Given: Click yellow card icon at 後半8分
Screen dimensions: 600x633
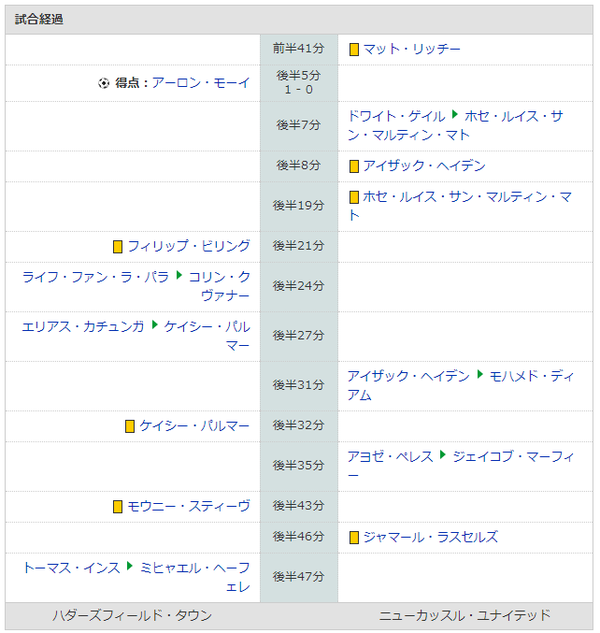Looking at the screenshot, I should coord(354,166).
